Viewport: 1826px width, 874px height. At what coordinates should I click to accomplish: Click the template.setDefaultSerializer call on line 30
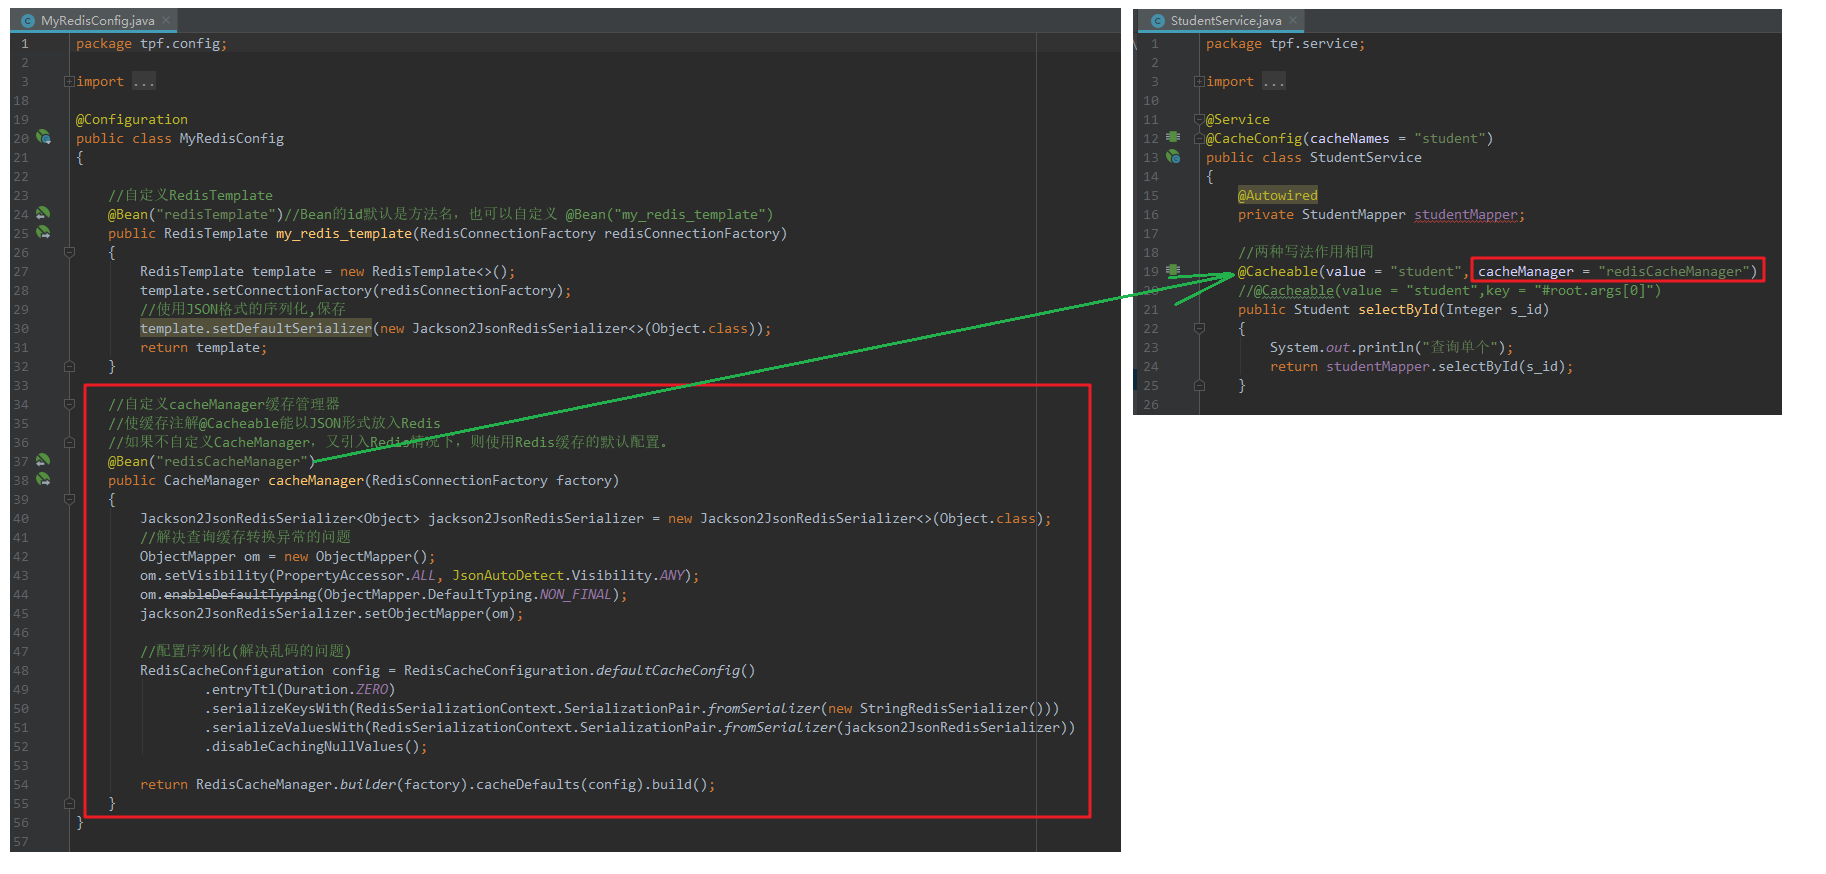point(256,328)
